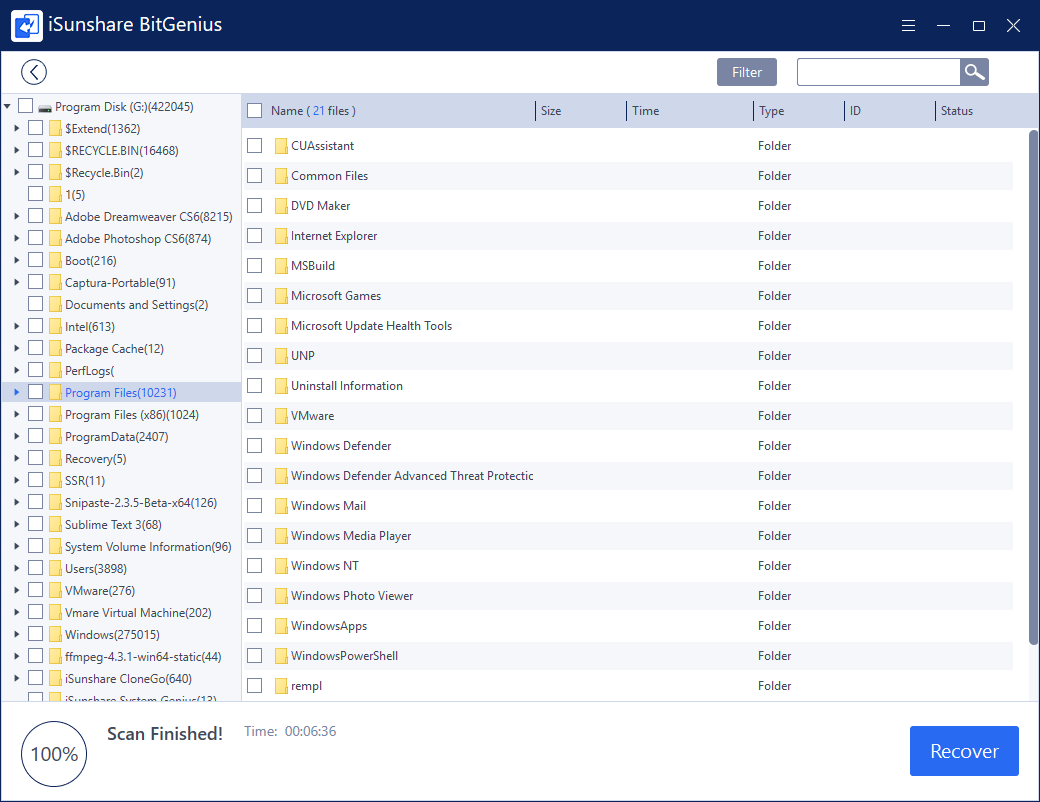
Task: Click the back arrow circle icon
Action: pos(34,72)
